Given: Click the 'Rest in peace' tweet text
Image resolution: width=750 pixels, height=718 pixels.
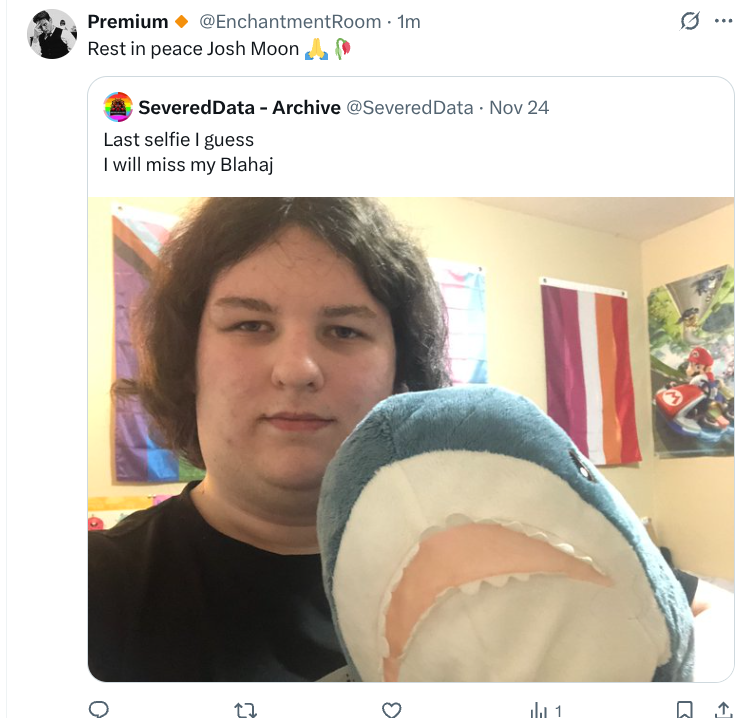Looking at the screenshot, I should [194, 48].
